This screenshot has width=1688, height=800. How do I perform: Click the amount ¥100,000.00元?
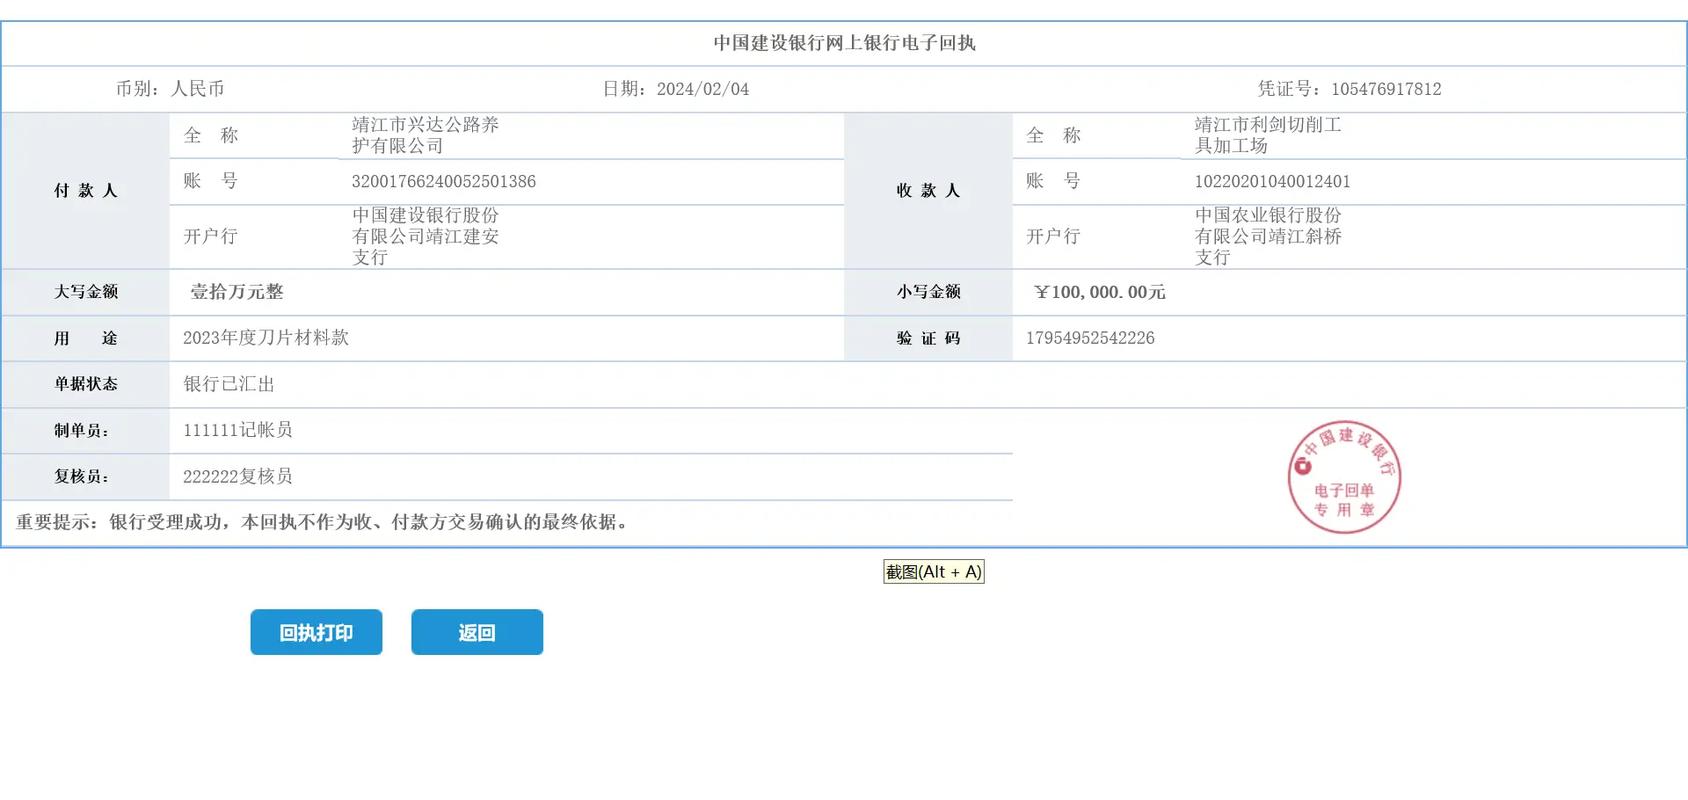tap(1100, 292)
